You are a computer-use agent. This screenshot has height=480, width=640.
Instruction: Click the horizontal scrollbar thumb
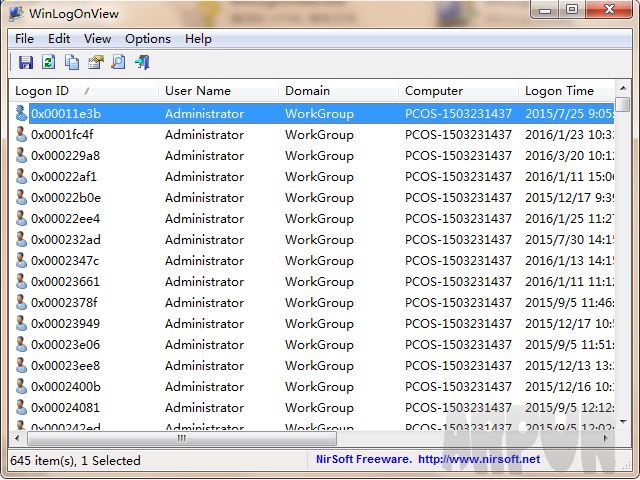[181, 438]
